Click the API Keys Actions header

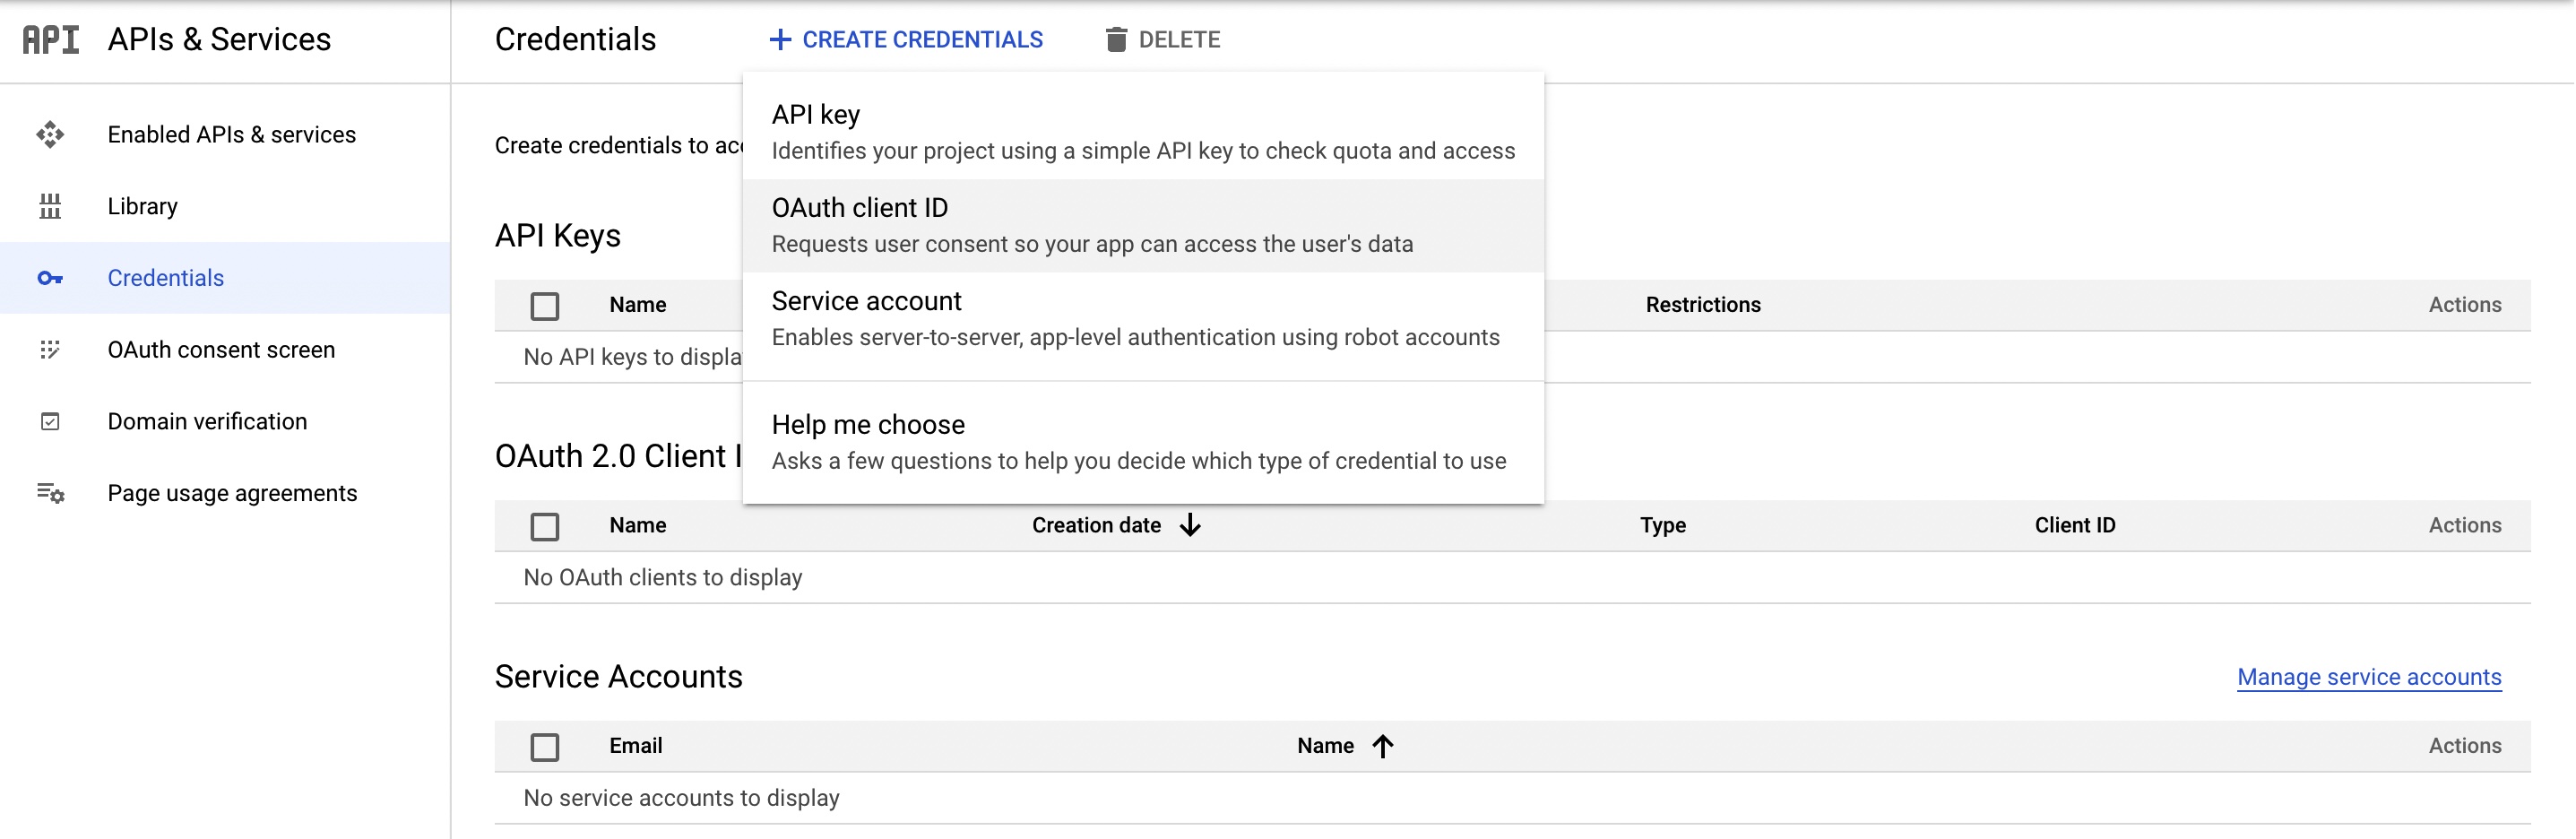[2465, 305]
